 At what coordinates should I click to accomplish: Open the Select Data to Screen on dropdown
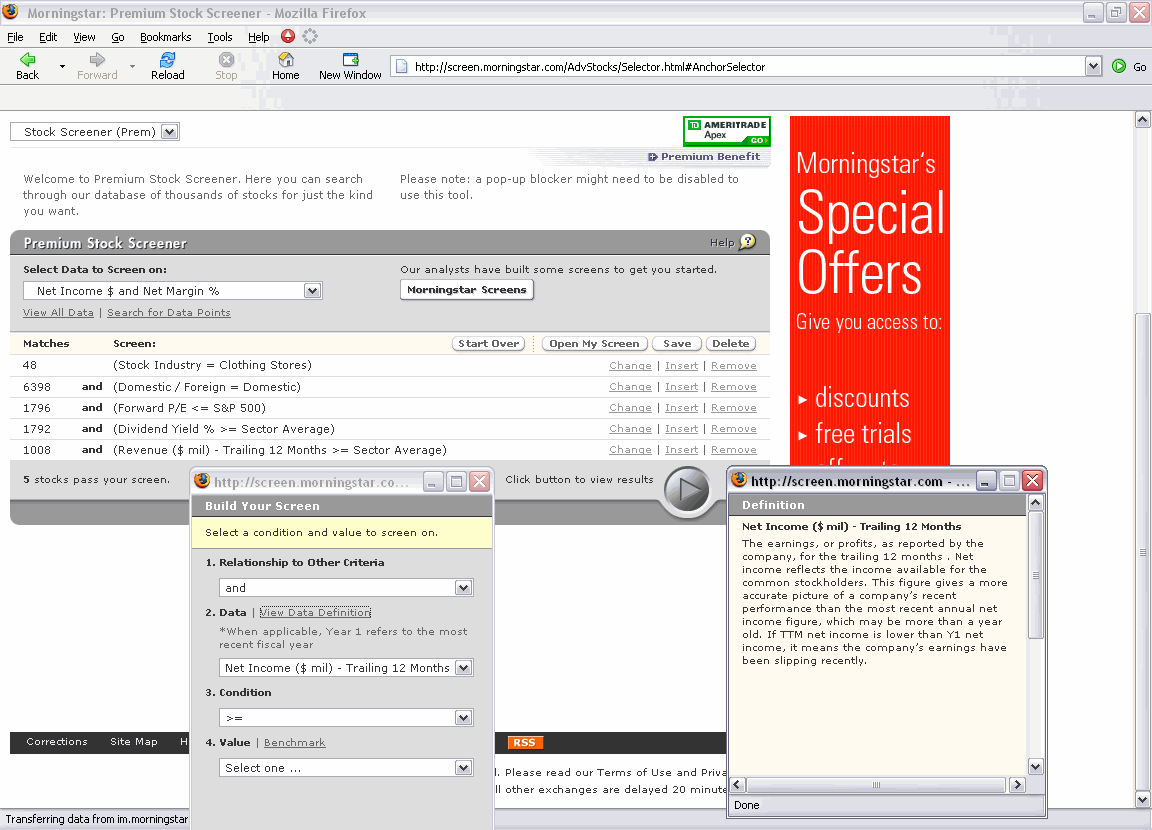pyautogui.click(x=312, y=291)
